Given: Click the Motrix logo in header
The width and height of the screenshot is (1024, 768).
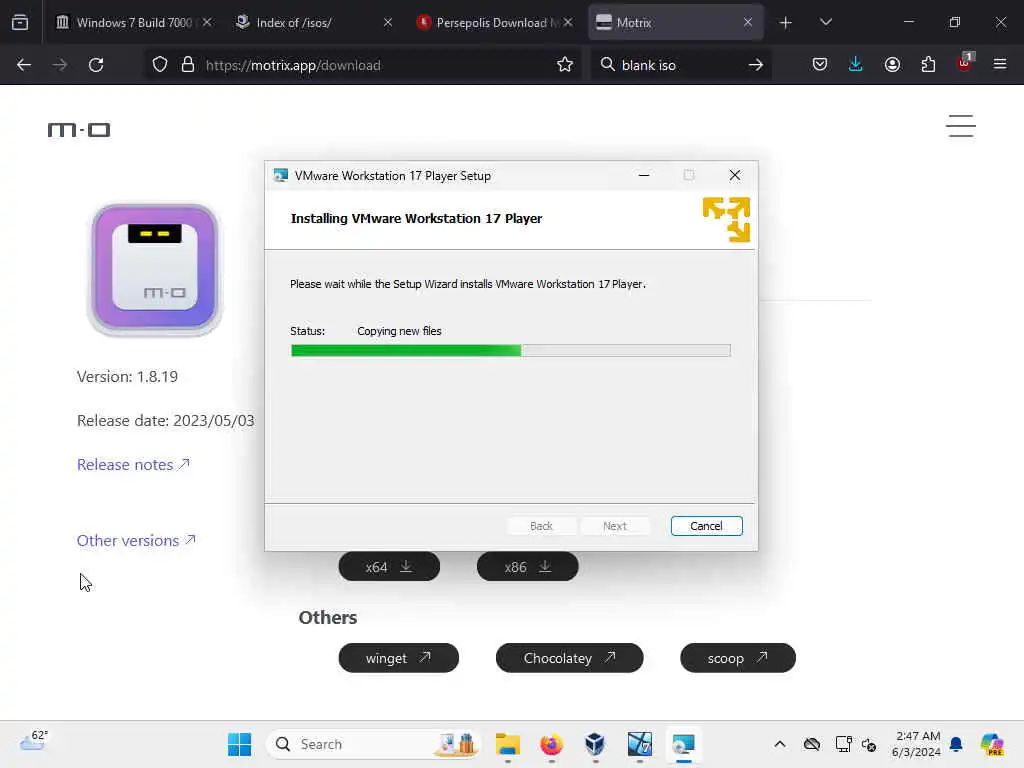Looking at the screenshot, I should click(79, 130).
